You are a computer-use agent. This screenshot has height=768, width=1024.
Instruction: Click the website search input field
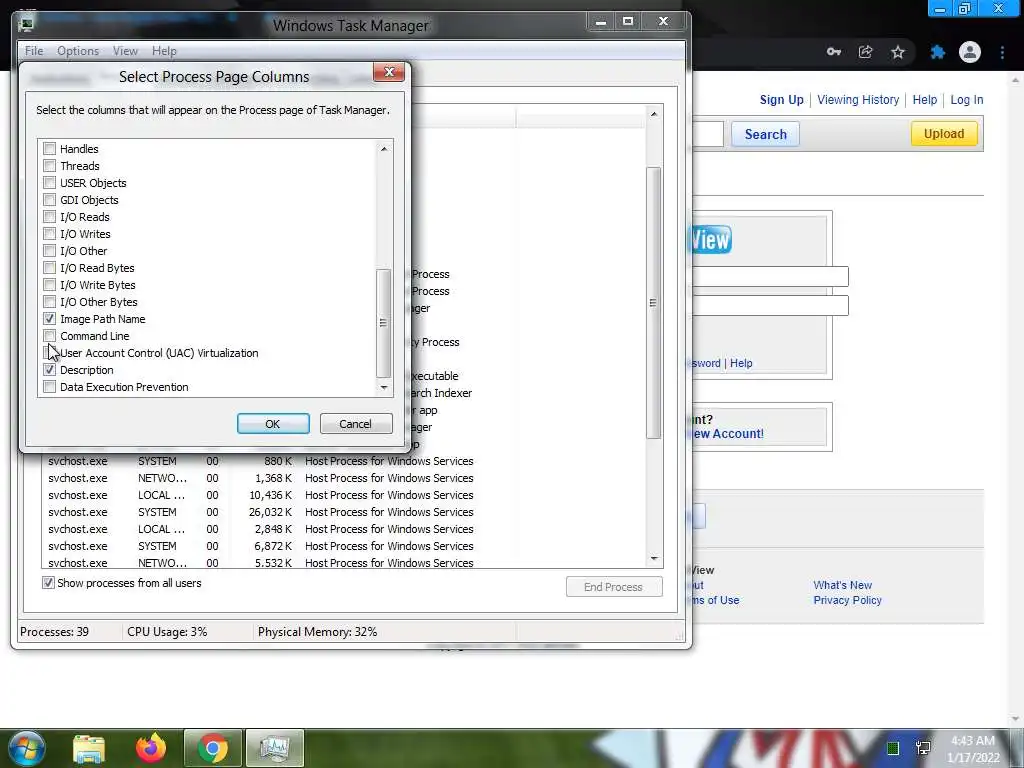(708, 135)
